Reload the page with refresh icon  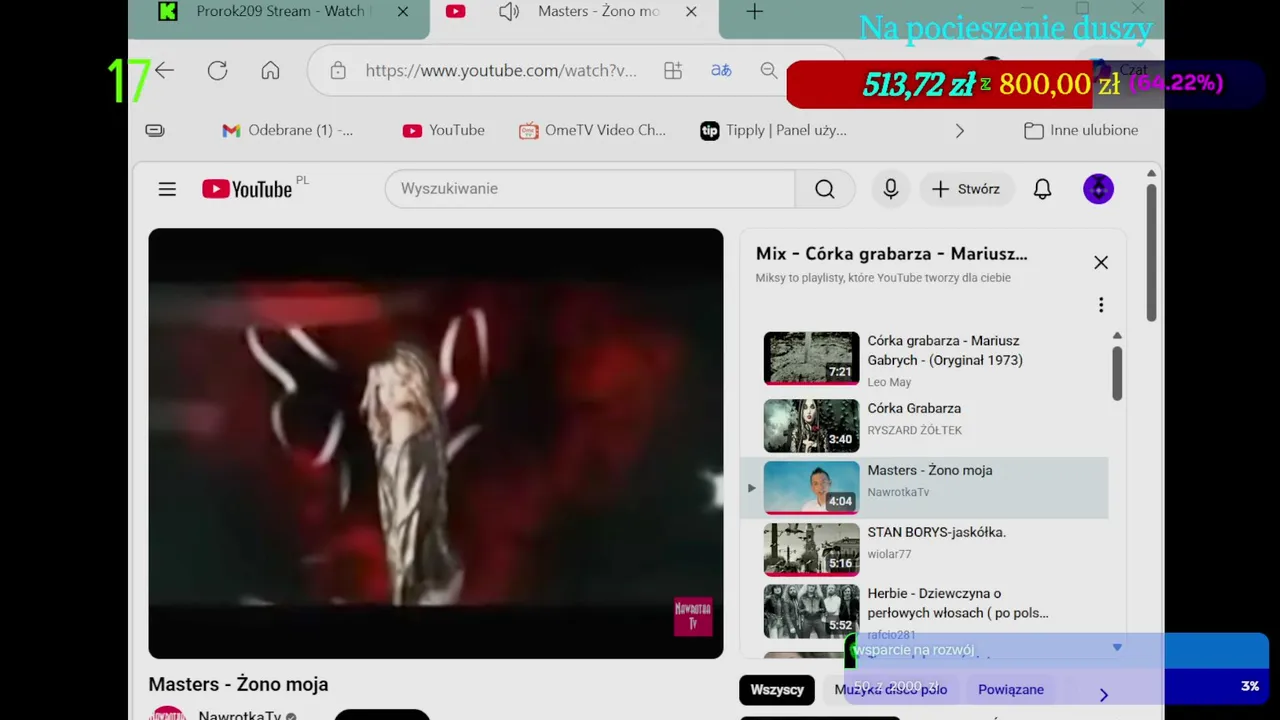[217, 70]
